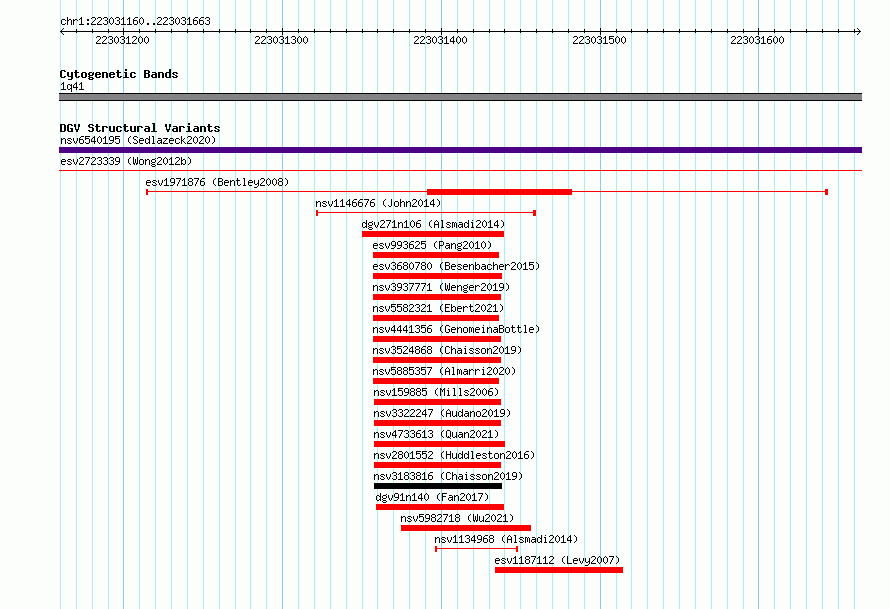
Task: Click the DGV Structural Variants track title
Action: click(140, 128)
